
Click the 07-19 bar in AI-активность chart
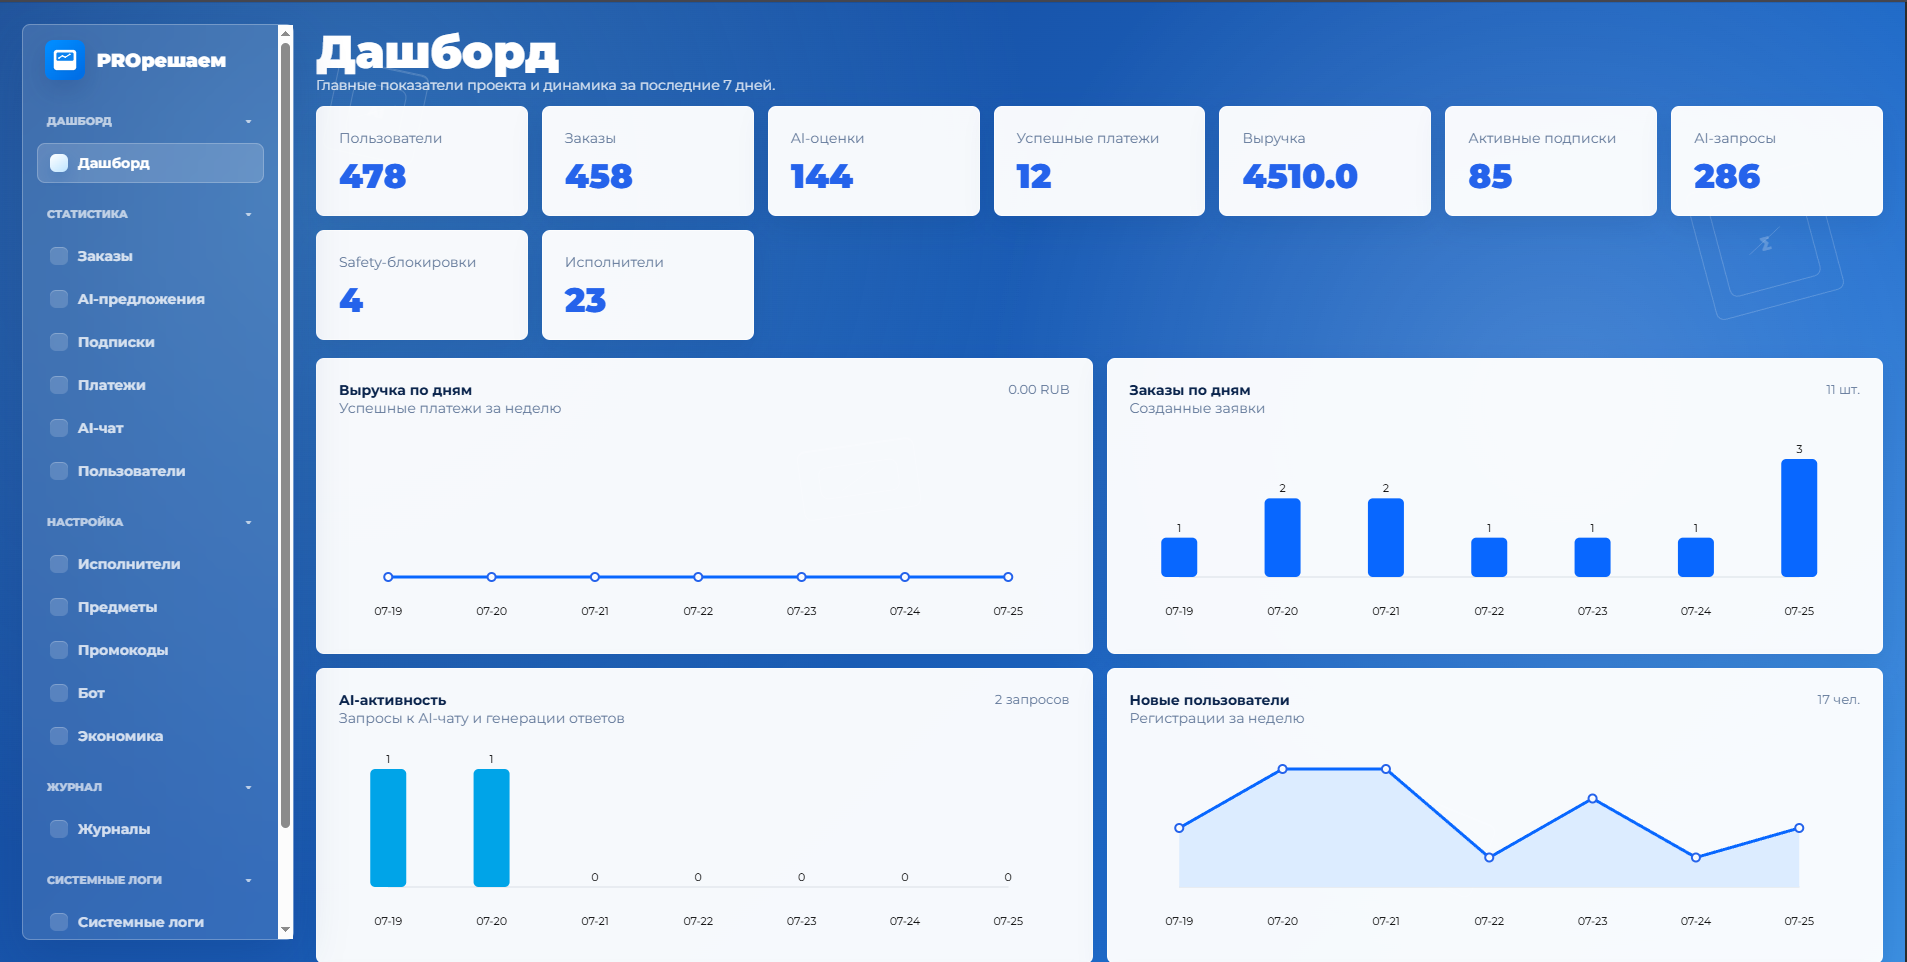click(x=388, y=828)
